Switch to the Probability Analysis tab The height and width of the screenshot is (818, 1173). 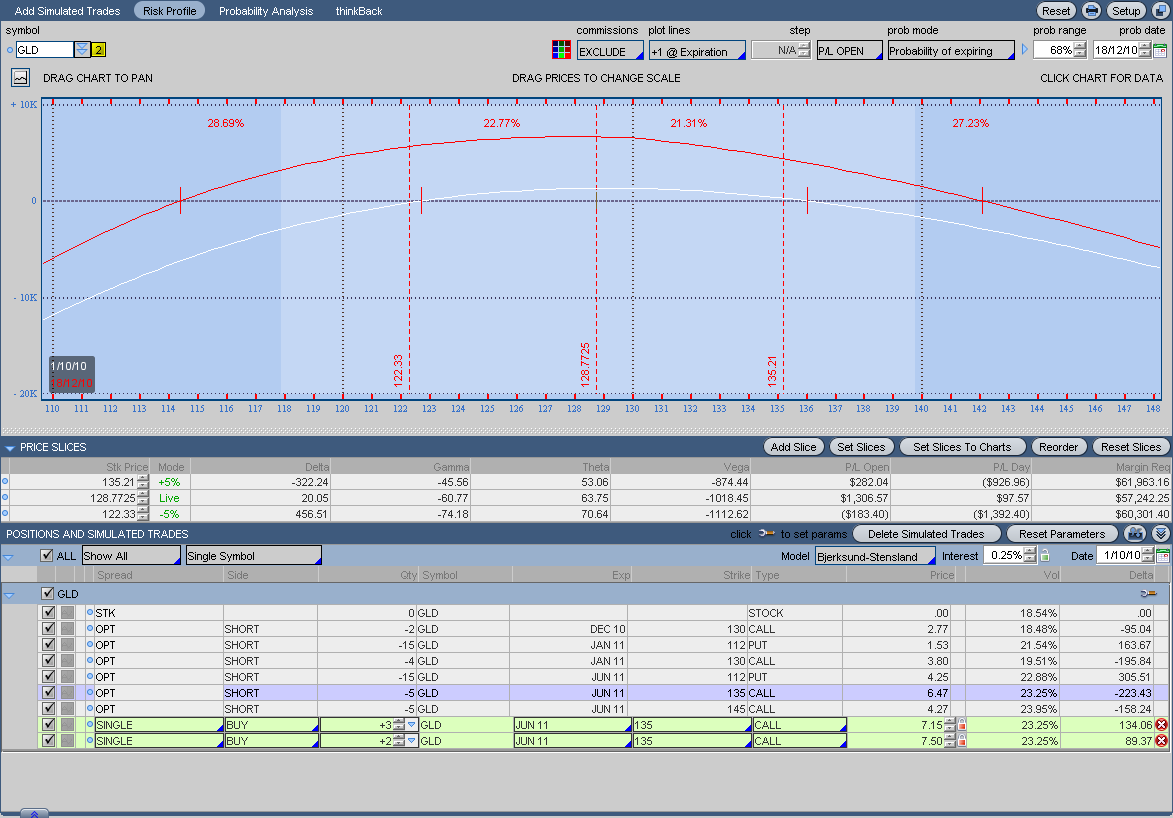pos(266,11)
